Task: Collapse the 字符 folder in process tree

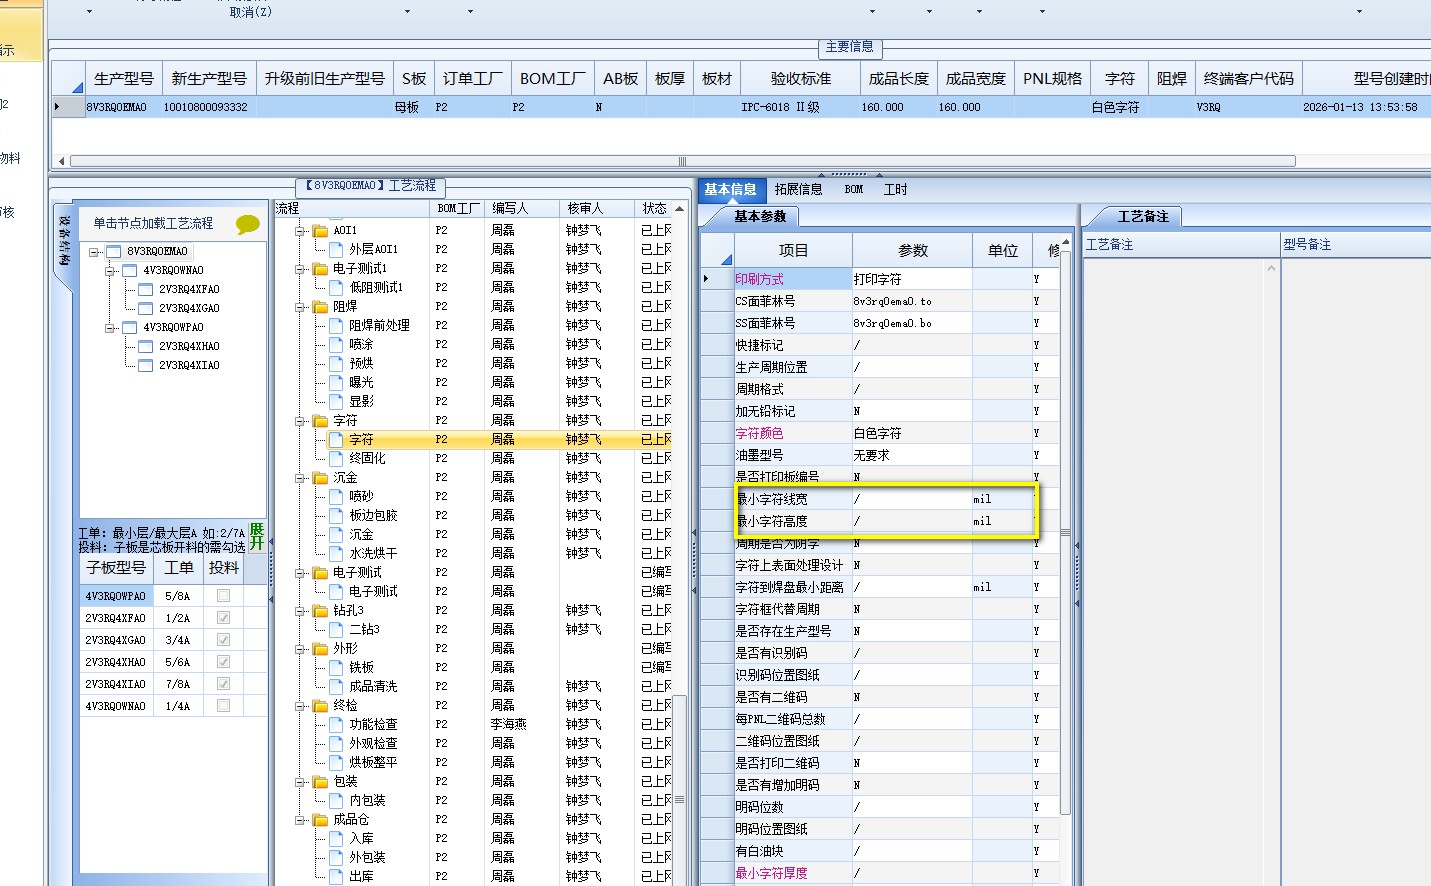Action: (x=300, y=421)
